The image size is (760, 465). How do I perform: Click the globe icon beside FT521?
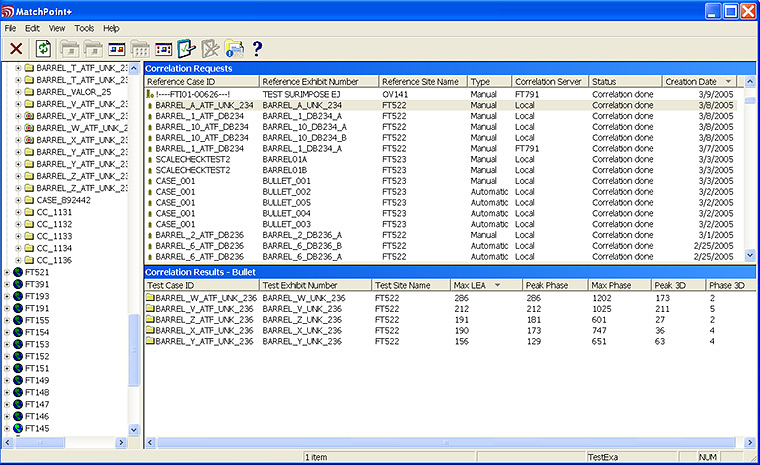click(x=18, y=272)
